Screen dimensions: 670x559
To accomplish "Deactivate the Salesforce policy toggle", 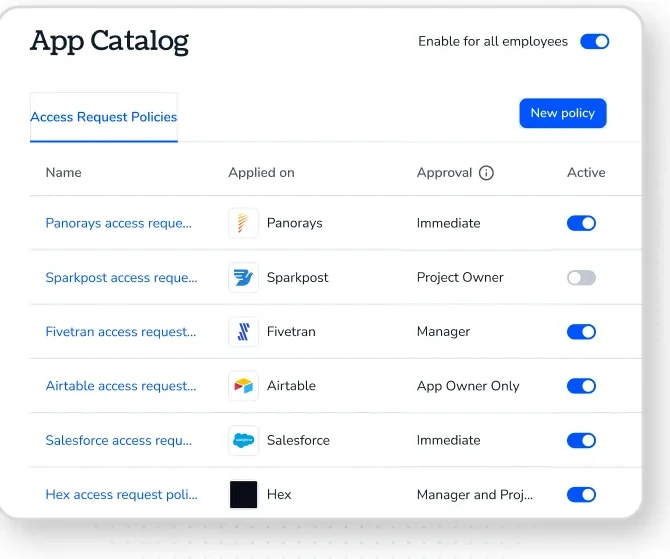I will tap(581, 440).
